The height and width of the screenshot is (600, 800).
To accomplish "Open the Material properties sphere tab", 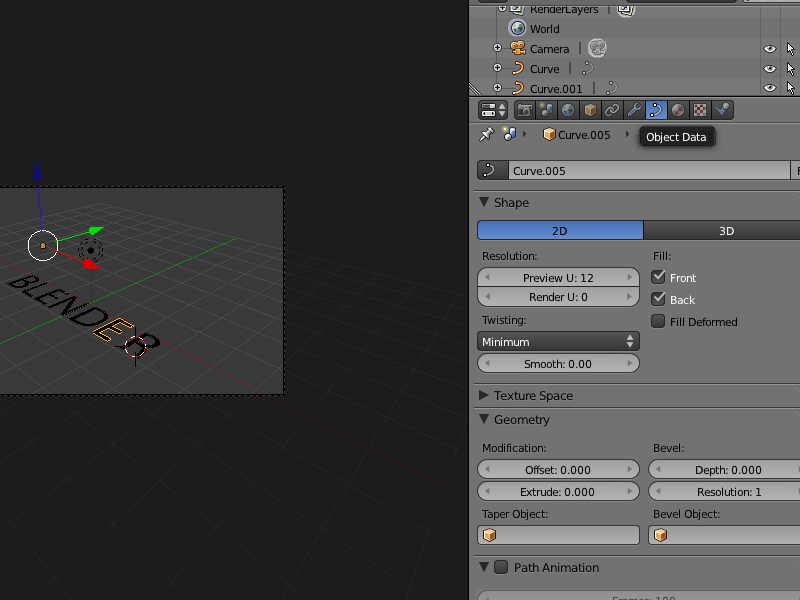I will (x=678, y=110).
